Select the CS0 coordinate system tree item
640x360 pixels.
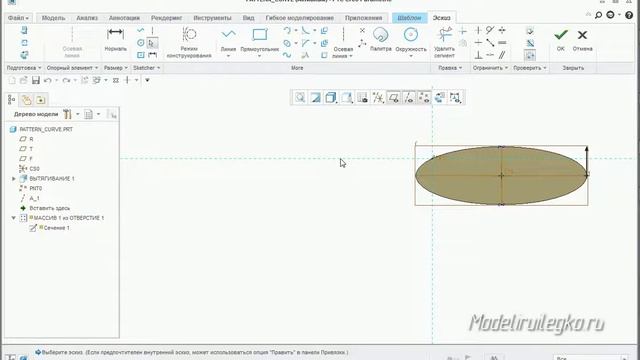pyautogui.click(x=29, y=169)
